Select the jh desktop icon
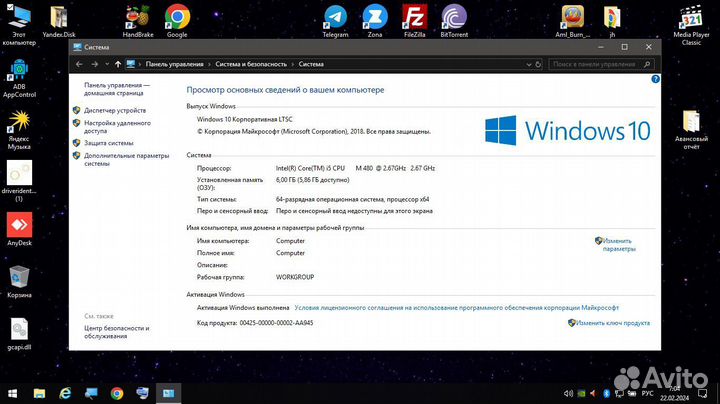The width and height of the screenshot is (720, 404). pos(612,22)
